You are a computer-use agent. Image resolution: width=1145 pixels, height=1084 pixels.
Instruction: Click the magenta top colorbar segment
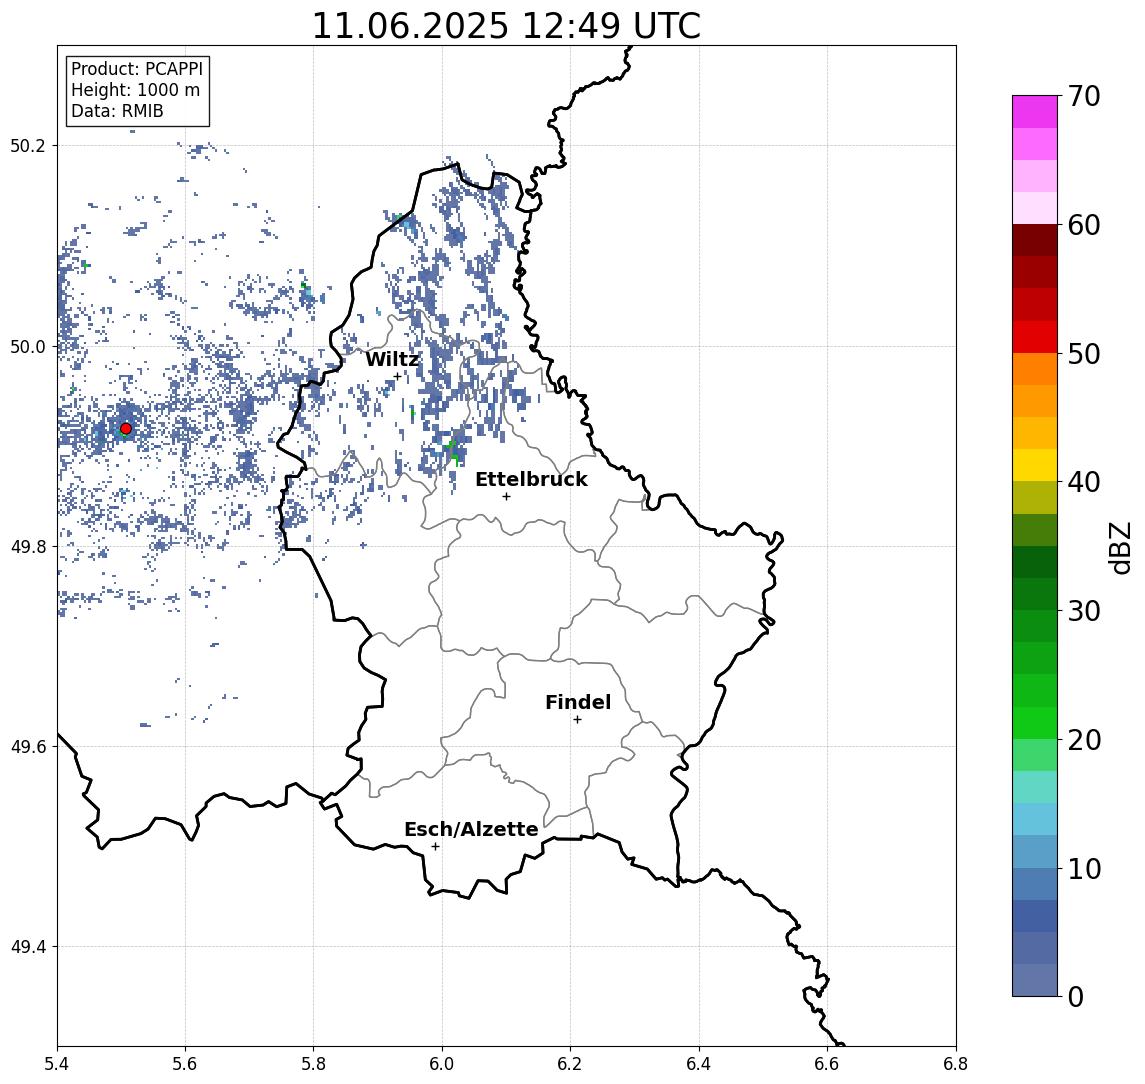click(x=1035, y=112)
